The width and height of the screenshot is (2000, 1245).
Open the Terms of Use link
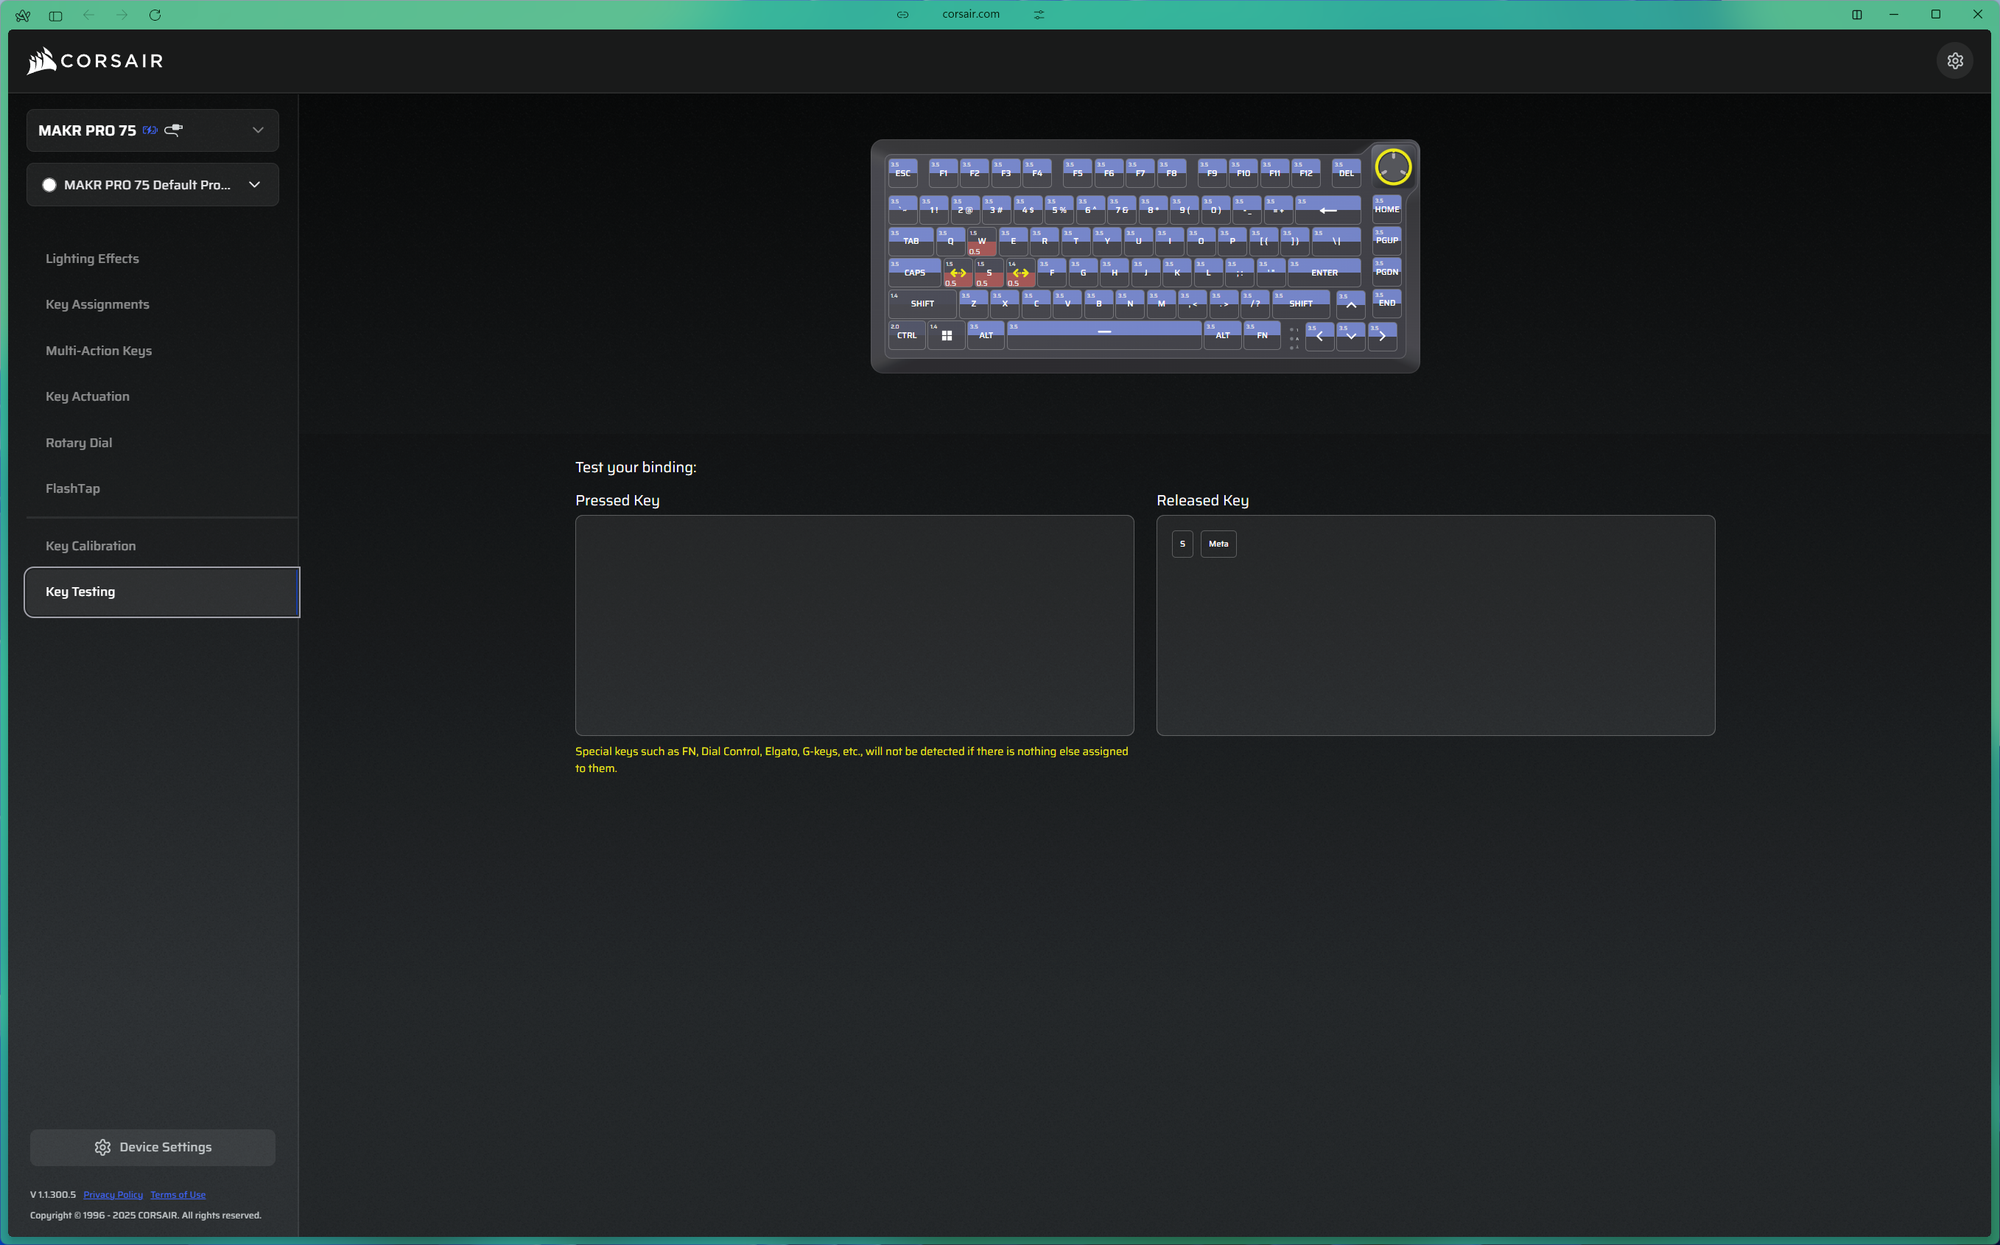[x=178, y=1195]
